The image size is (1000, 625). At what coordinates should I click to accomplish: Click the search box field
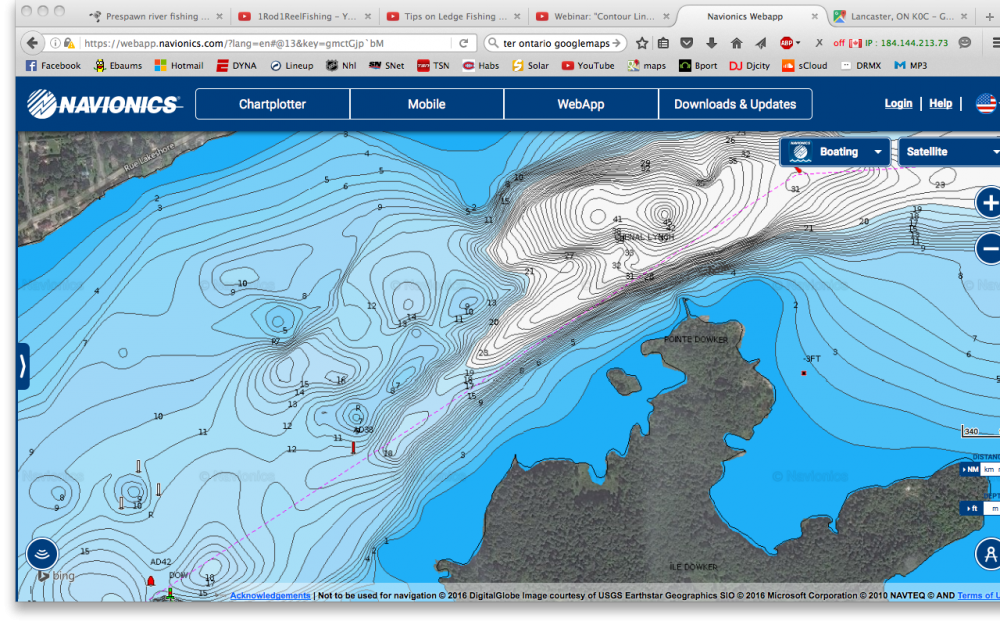tap(555, 43)
